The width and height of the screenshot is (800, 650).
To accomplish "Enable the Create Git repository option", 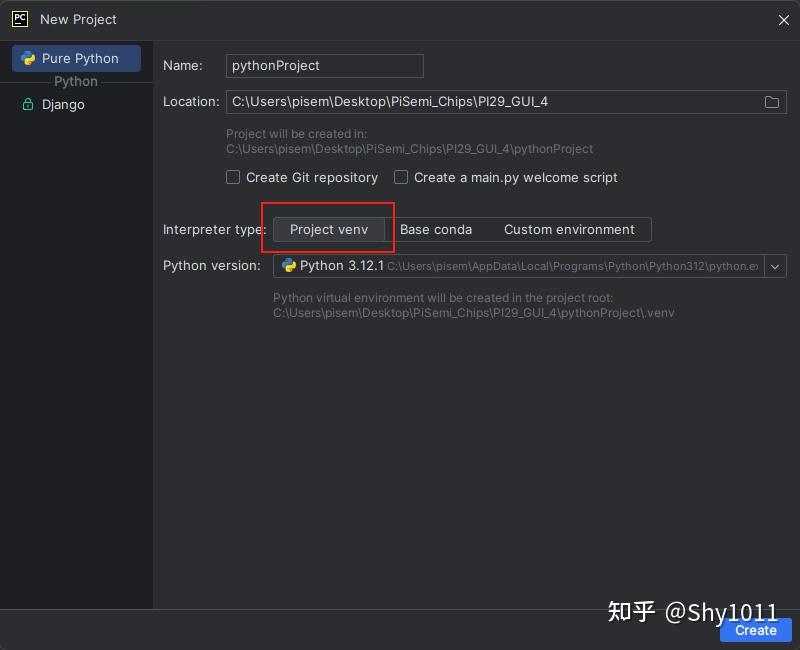I will (x=232, y=177).
